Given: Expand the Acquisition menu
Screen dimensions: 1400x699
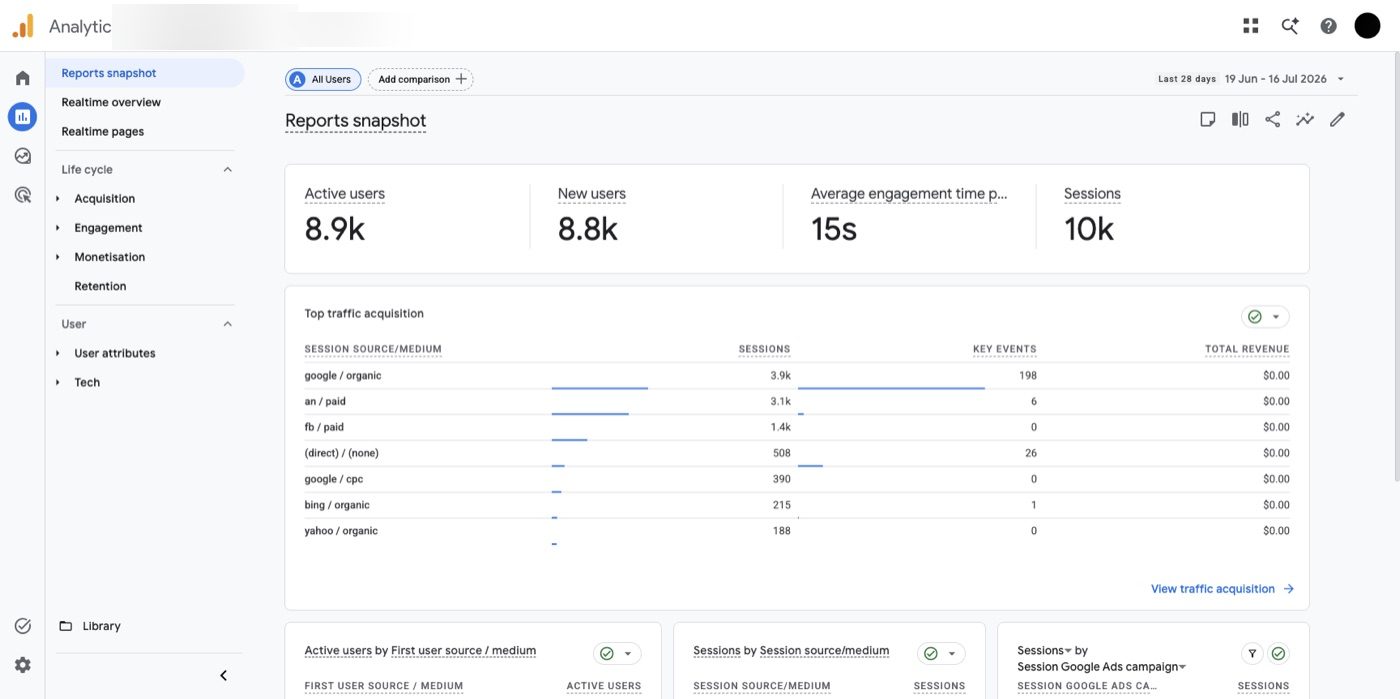Looking at the screenshot, I should coord(58,199).
